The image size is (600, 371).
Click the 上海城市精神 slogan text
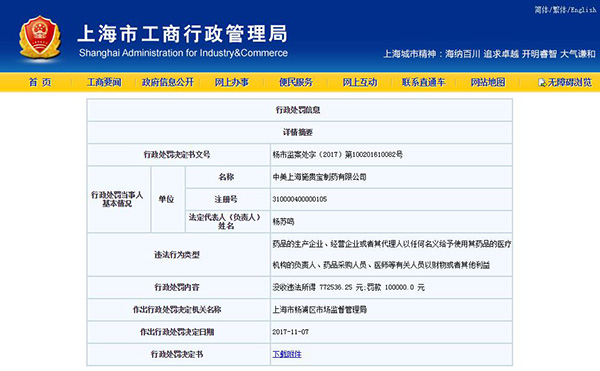click(489, 54)
